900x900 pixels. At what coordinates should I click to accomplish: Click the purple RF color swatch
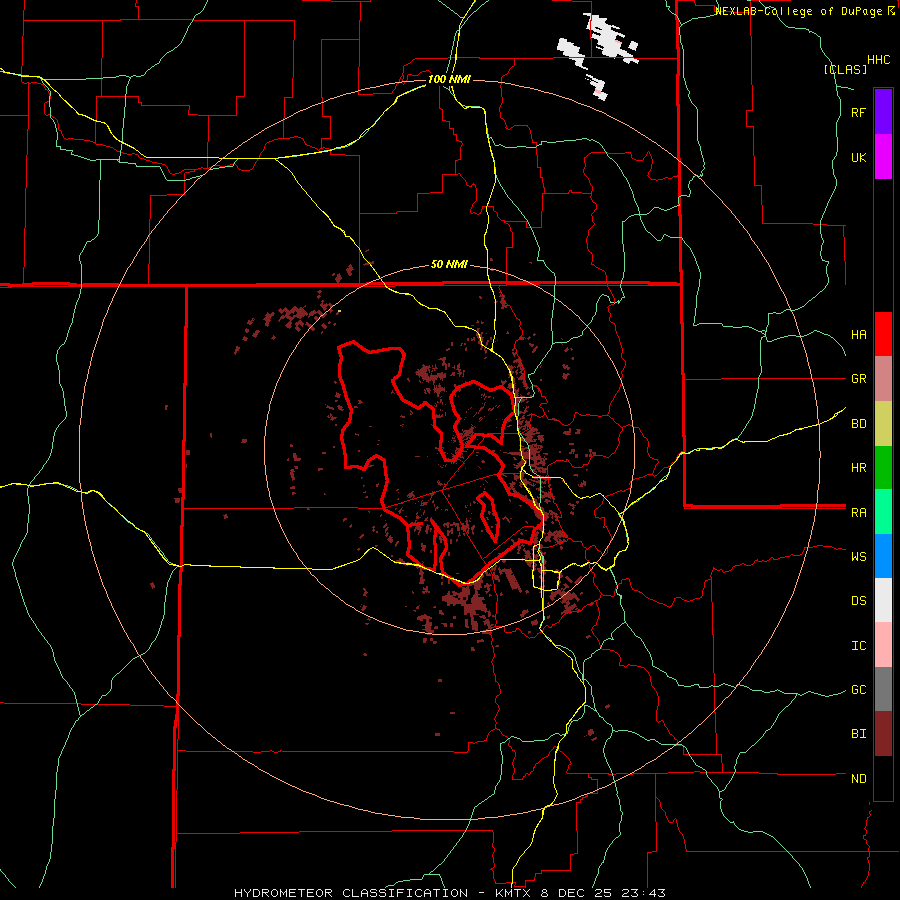(883, 112)
